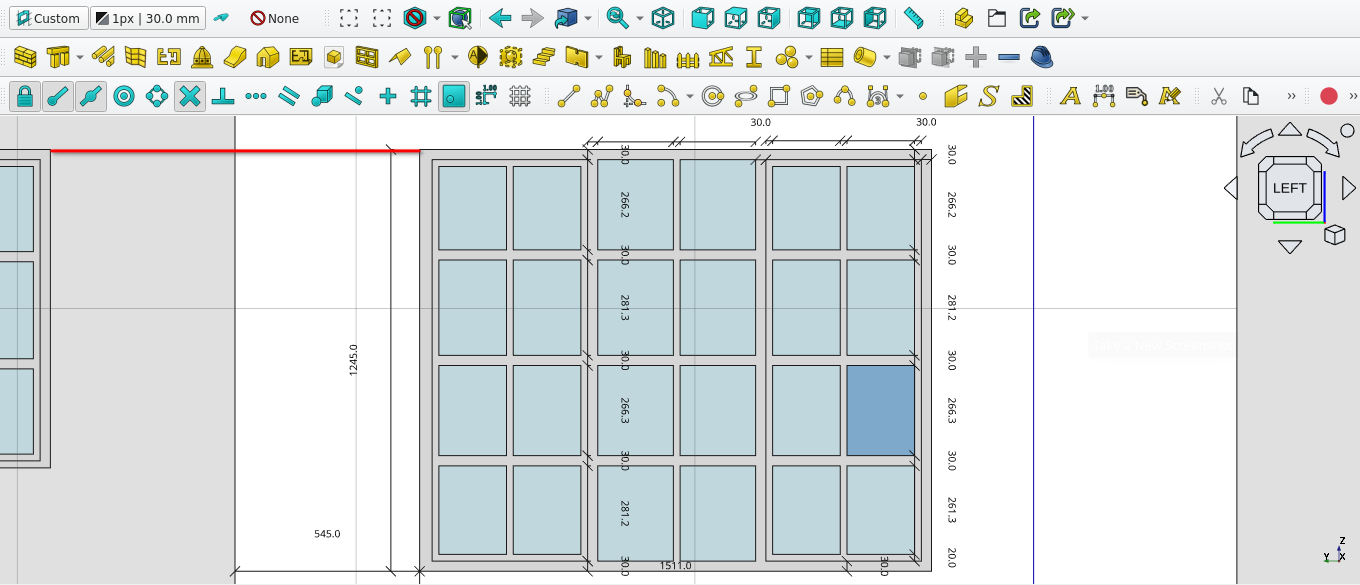1360x585 pixels.
Task: Toggle the Snap Grid option
Action: click(421, 96)
